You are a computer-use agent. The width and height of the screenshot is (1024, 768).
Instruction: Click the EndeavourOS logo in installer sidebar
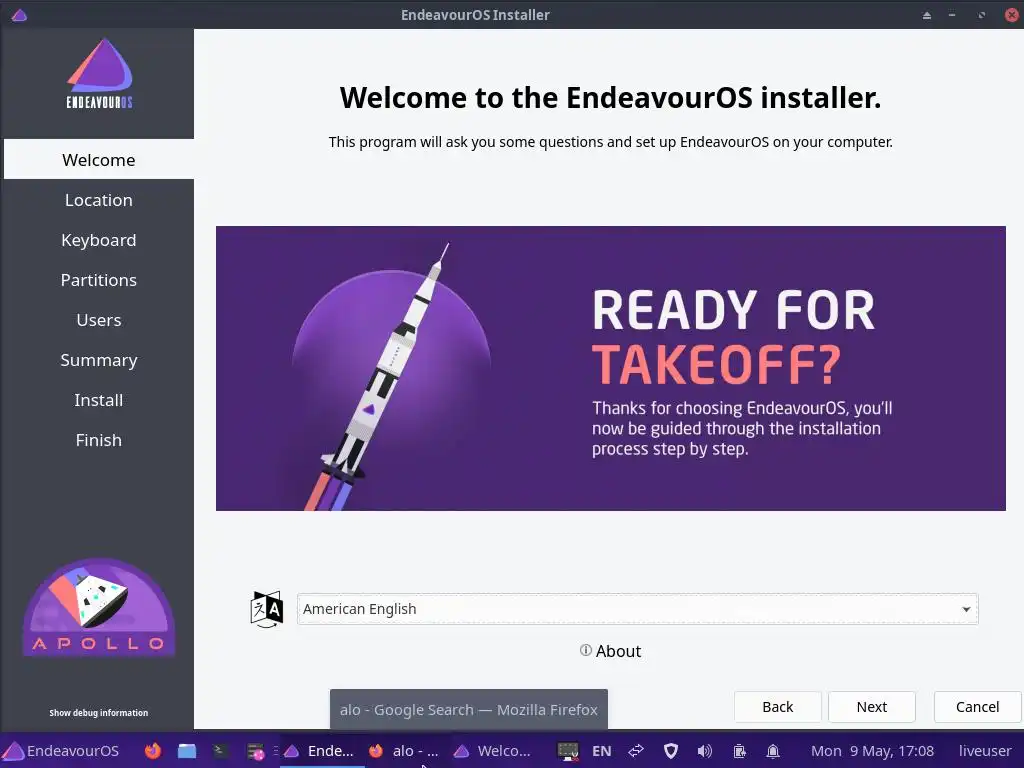pyautogui.click(x=99, y=73)
